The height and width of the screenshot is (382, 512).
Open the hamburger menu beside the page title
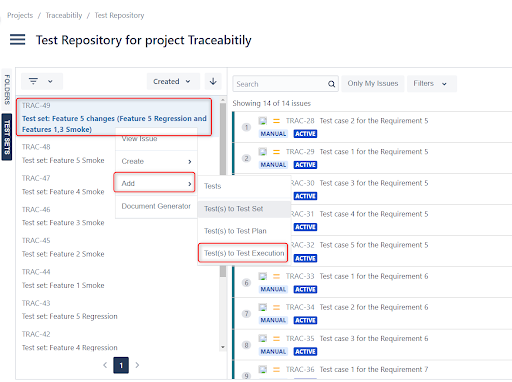pyautogui.click(x=17, y=40)
